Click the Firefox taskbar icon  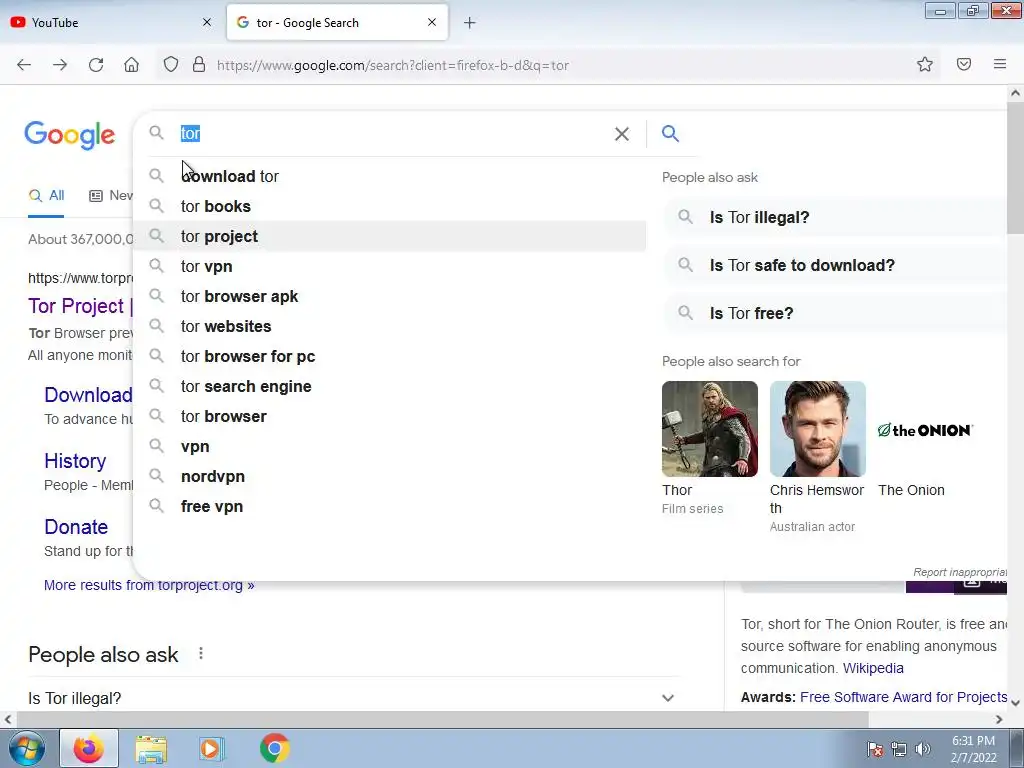tap(89, 748)
